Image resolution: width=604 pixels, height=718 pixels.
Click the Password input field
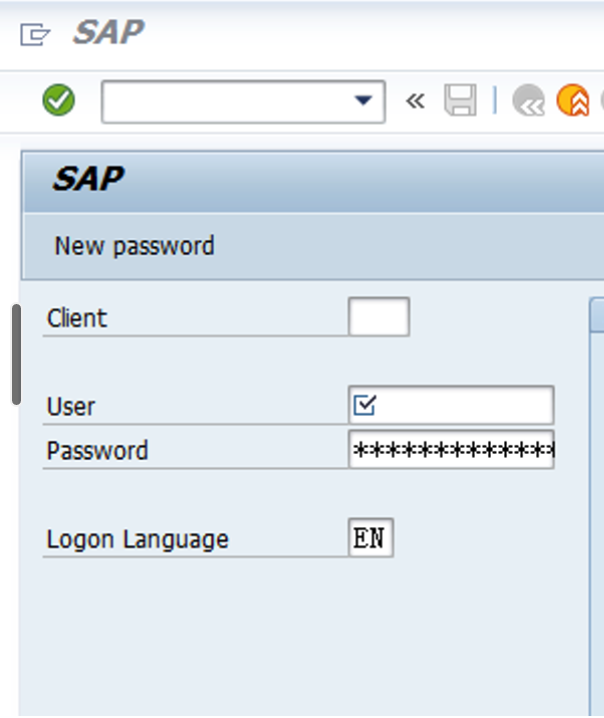click(451, 449)
